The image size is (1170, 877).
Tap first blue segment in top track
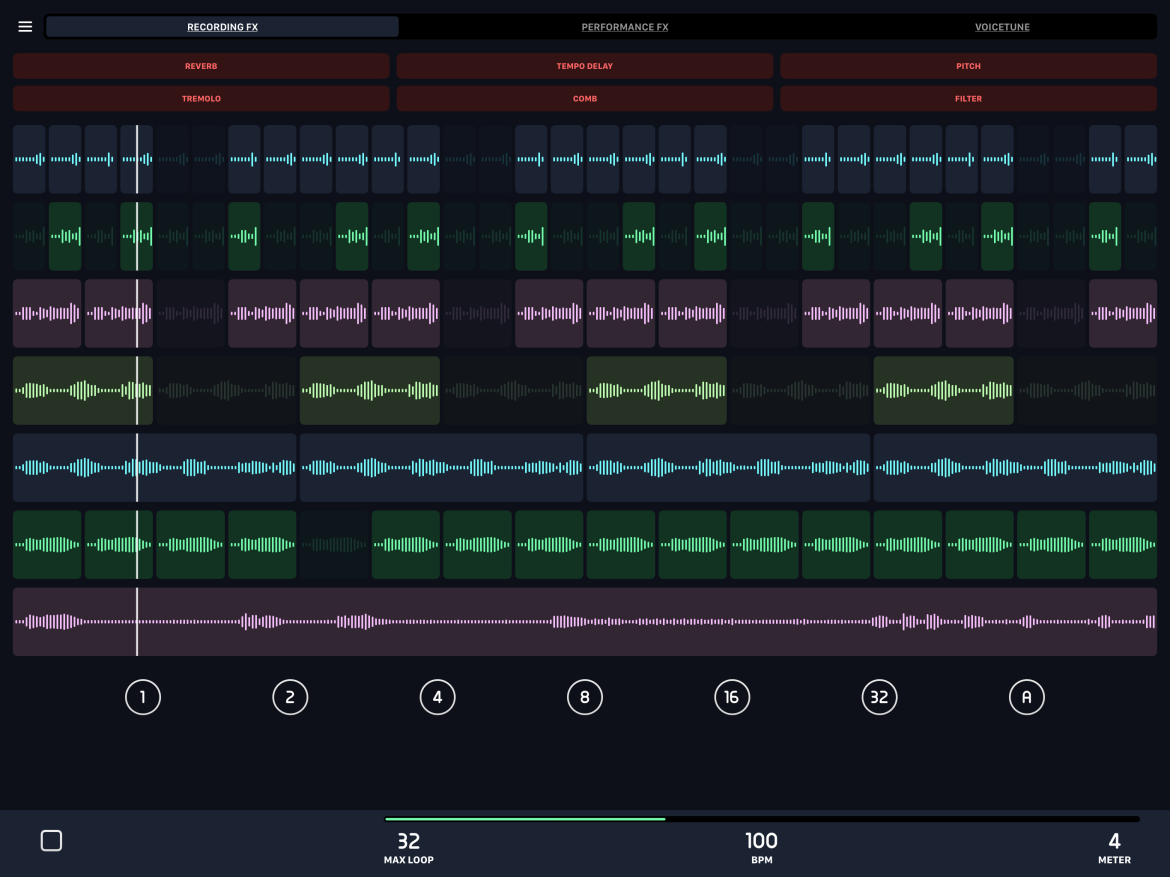coord(29,159)
